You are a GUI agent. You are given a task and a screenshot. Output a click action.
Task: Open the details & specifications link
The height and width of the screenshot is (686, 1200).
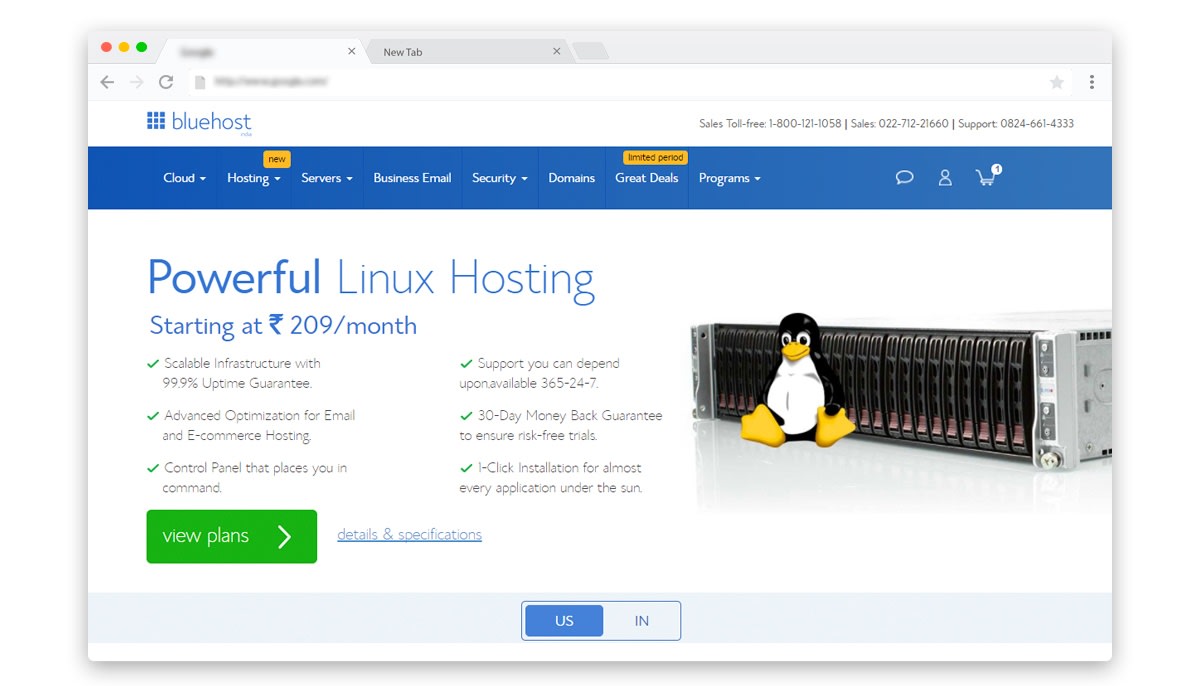[x=409, y=534]
